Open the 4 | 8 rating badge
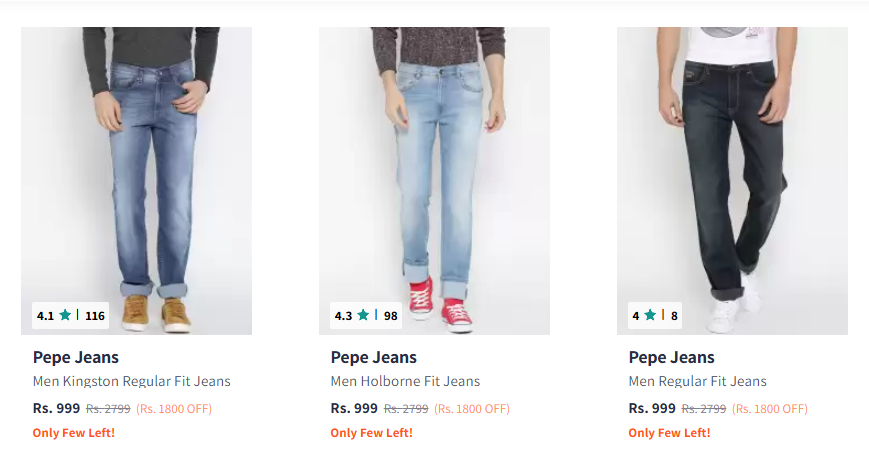This screenshot has width=869, height=461. 655,316
